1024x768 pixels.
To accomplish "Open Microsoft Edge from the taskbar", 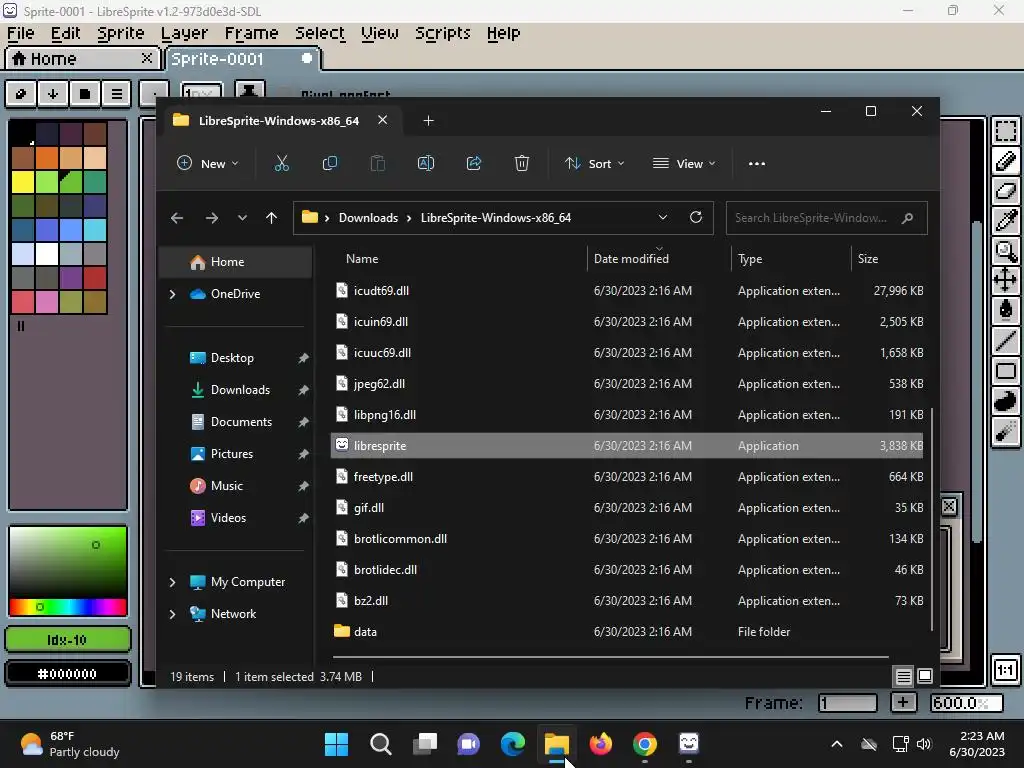I will click(513, 744).
